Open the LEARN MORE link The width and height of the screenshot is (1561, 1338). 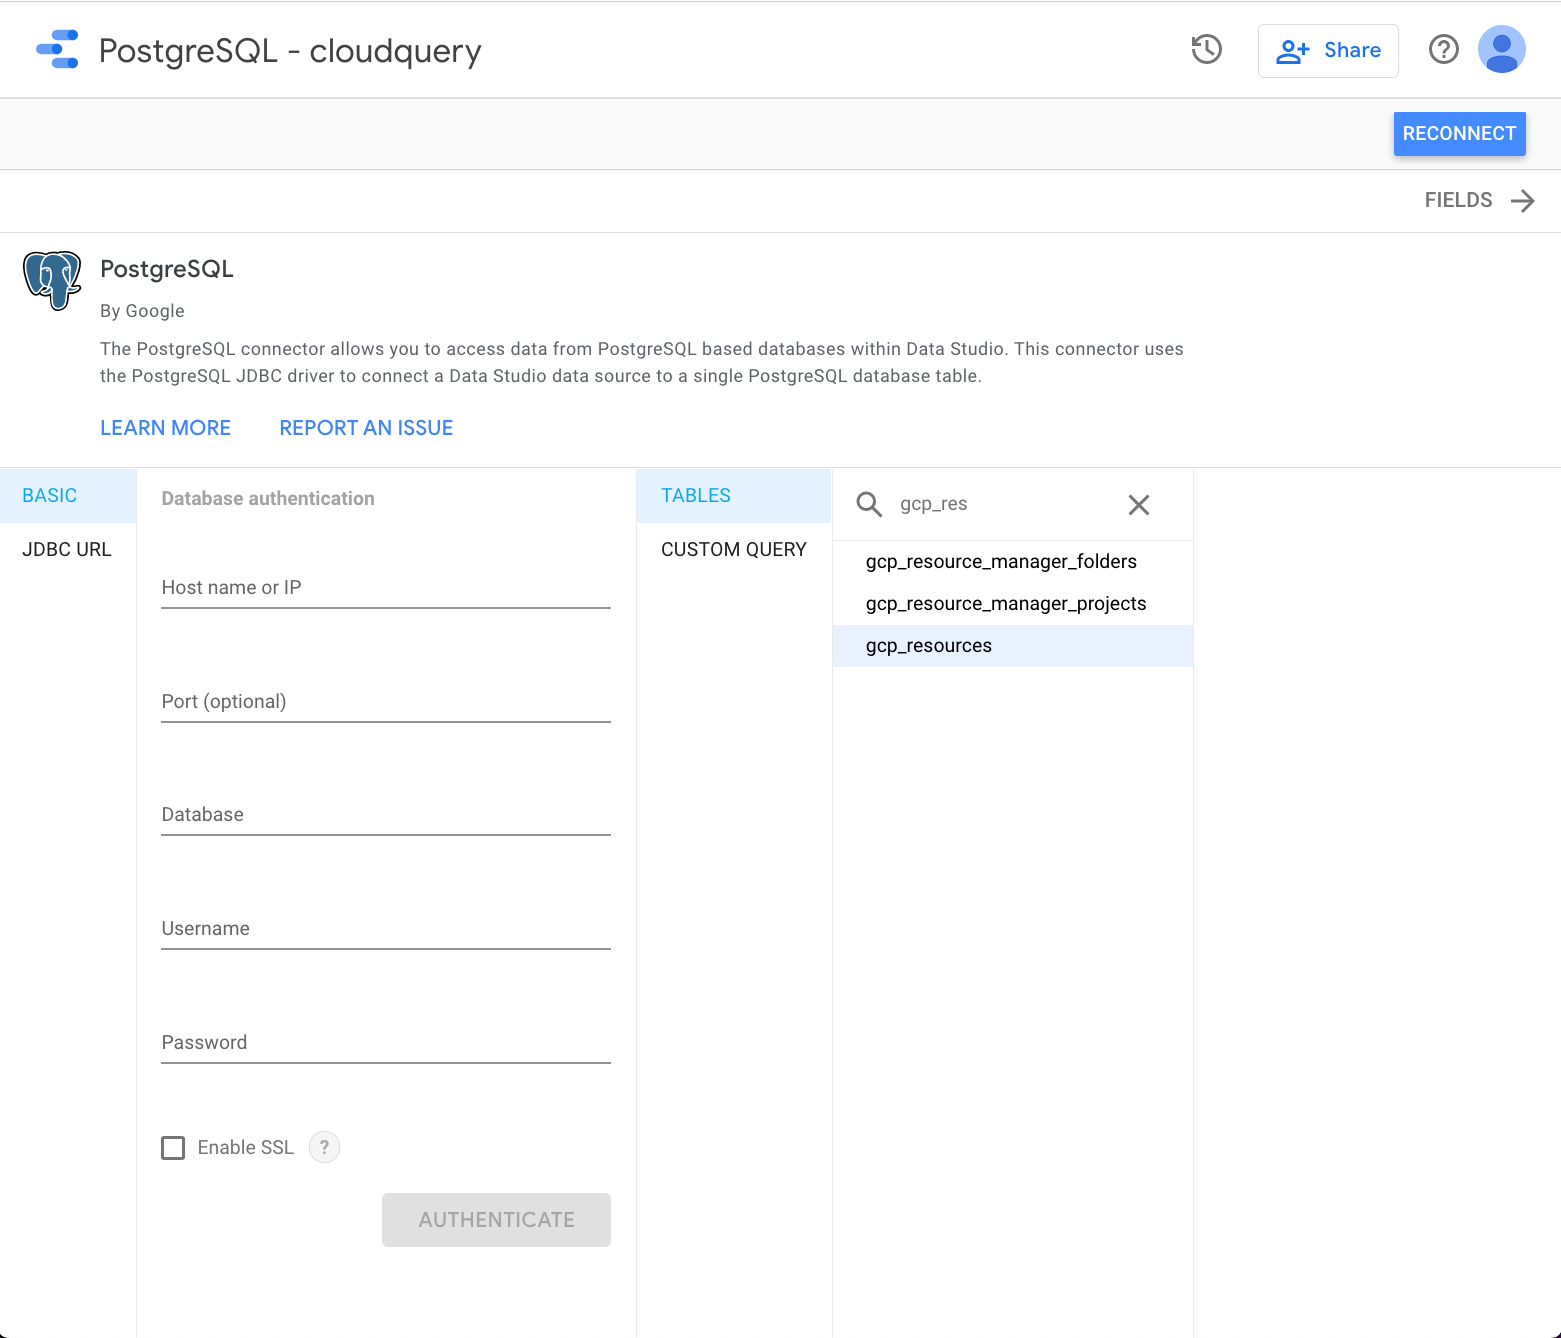165,428
